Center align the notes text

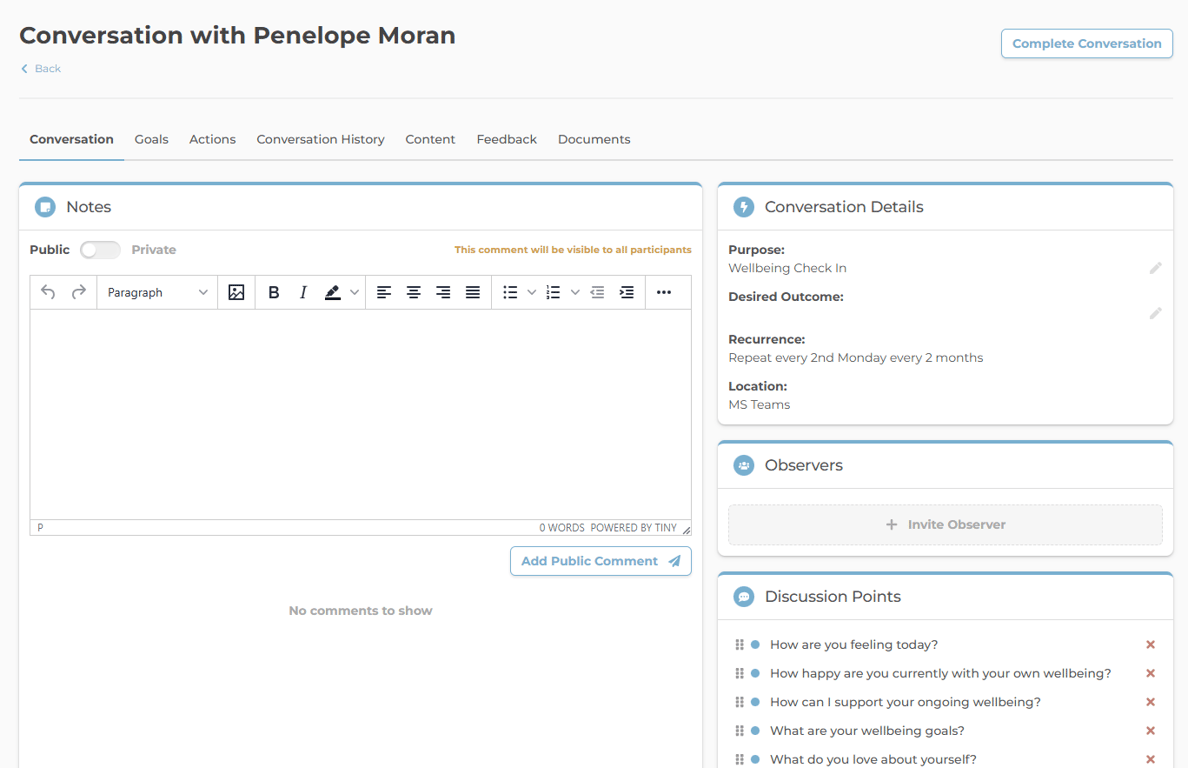(x=413, y=292)
